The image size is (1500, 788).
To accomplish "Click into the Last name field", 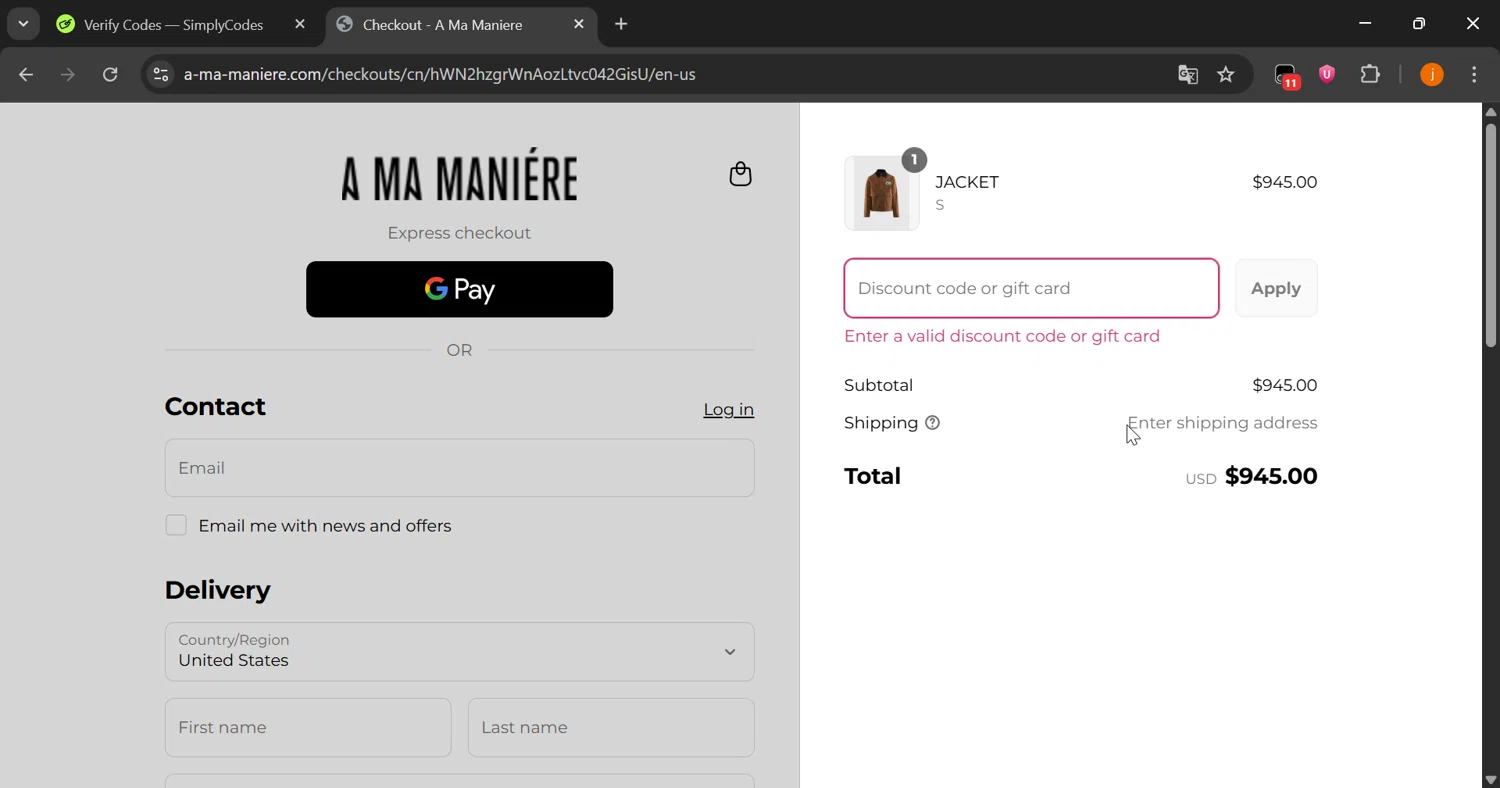I will pyautogui.click(x=611, y=728).
